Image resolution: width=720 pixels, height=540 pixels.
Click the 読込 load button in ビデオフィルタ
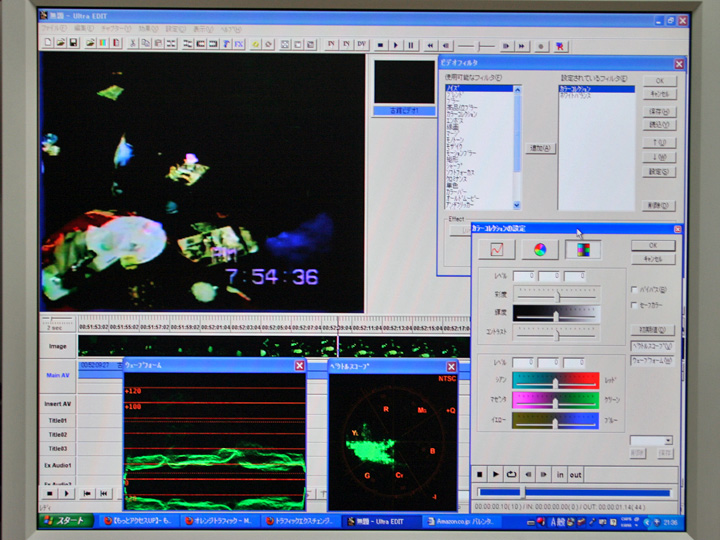coord(659,124)
